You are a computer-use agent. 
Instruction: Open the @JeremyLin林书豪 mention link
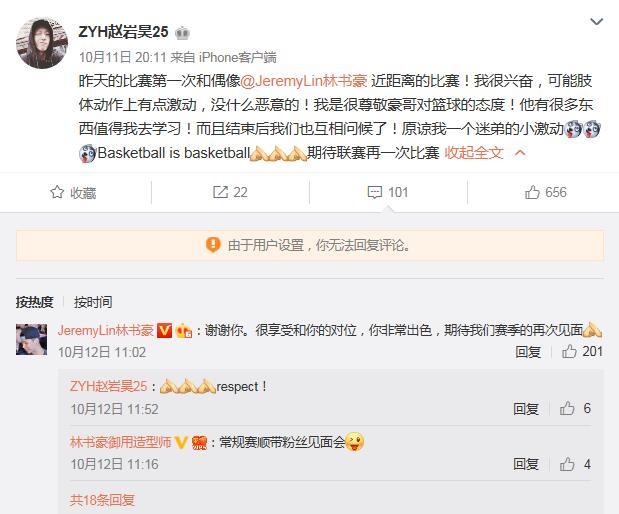point(304,81)
